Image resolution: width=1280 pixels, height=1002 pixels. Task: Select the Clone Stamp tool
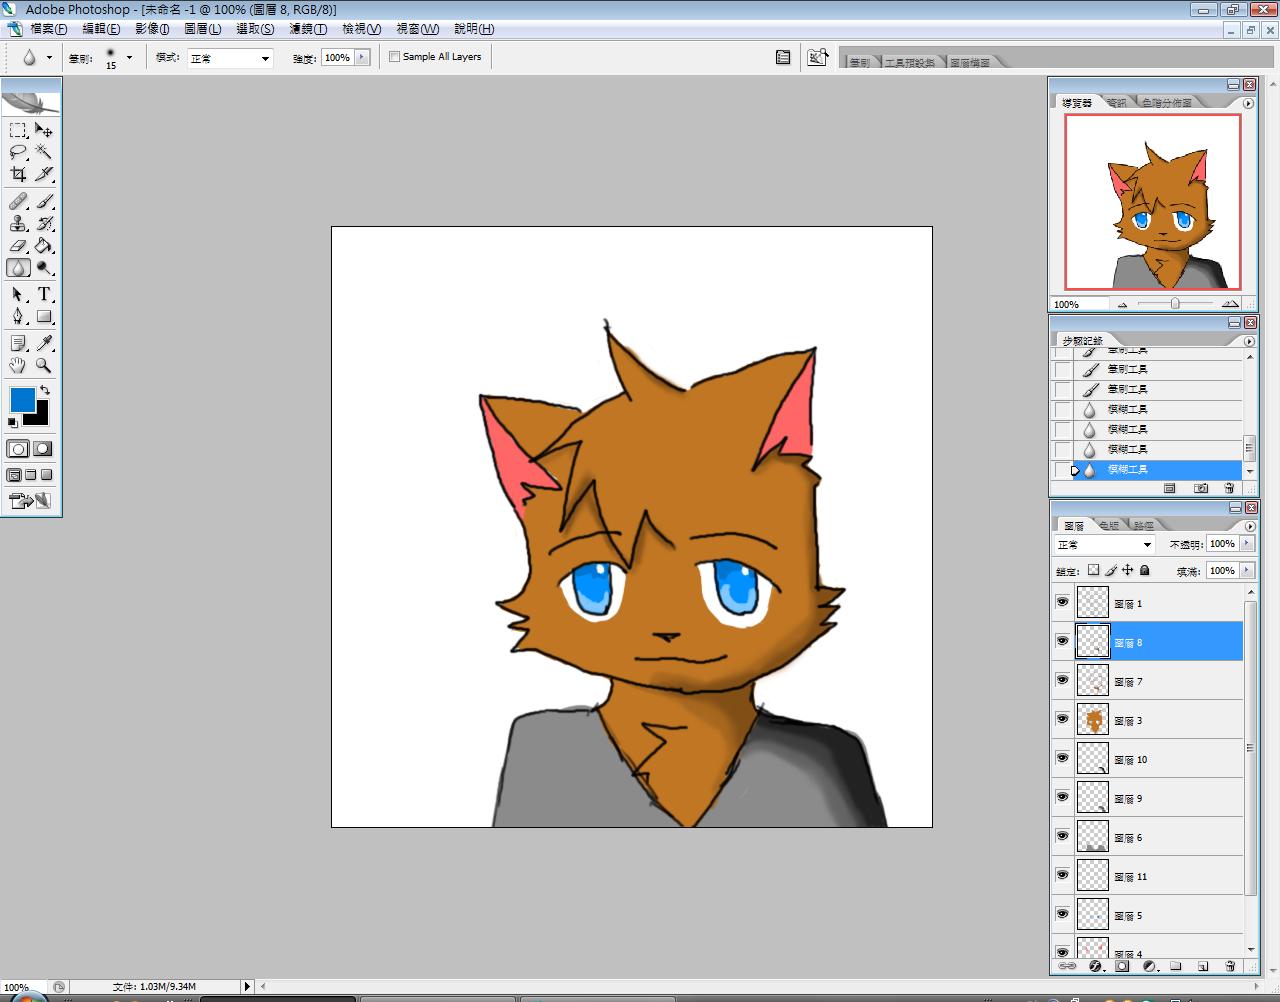pyautogui.click(x=18, y=223)
